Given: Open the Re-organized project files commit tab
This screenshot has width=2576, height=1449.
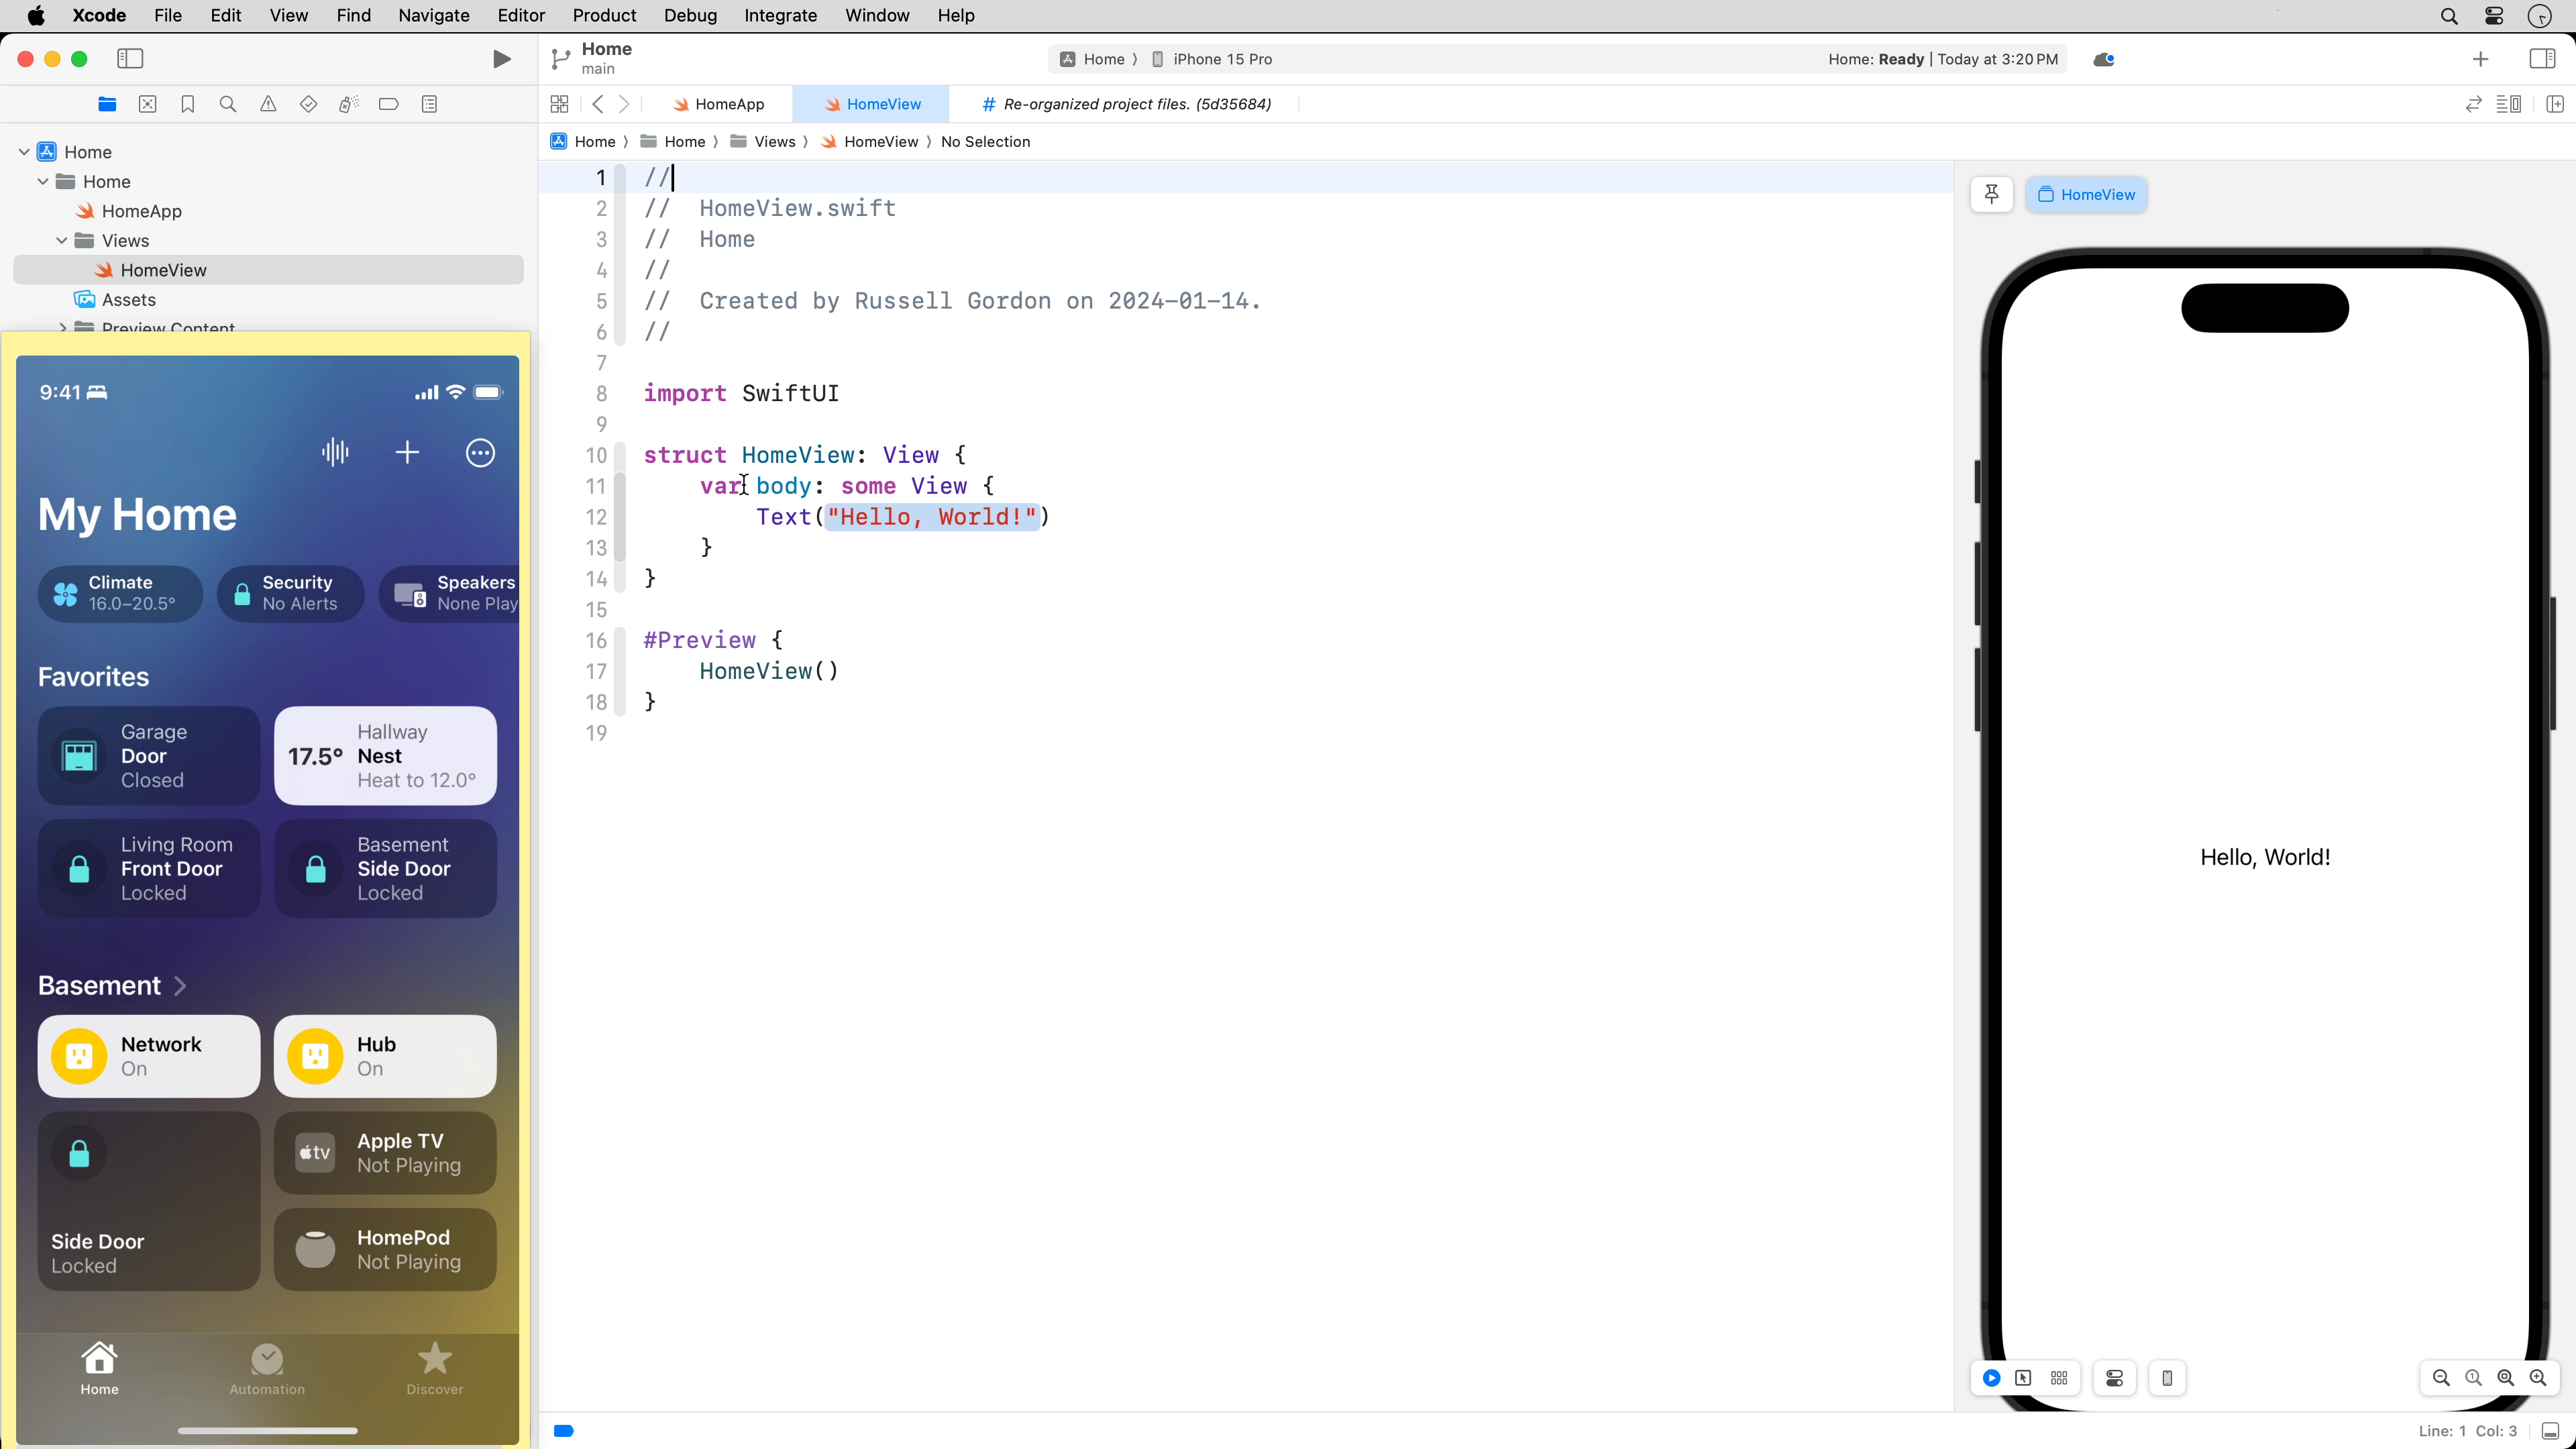Looking at the screenshot, I should (x=1126, y=104).
